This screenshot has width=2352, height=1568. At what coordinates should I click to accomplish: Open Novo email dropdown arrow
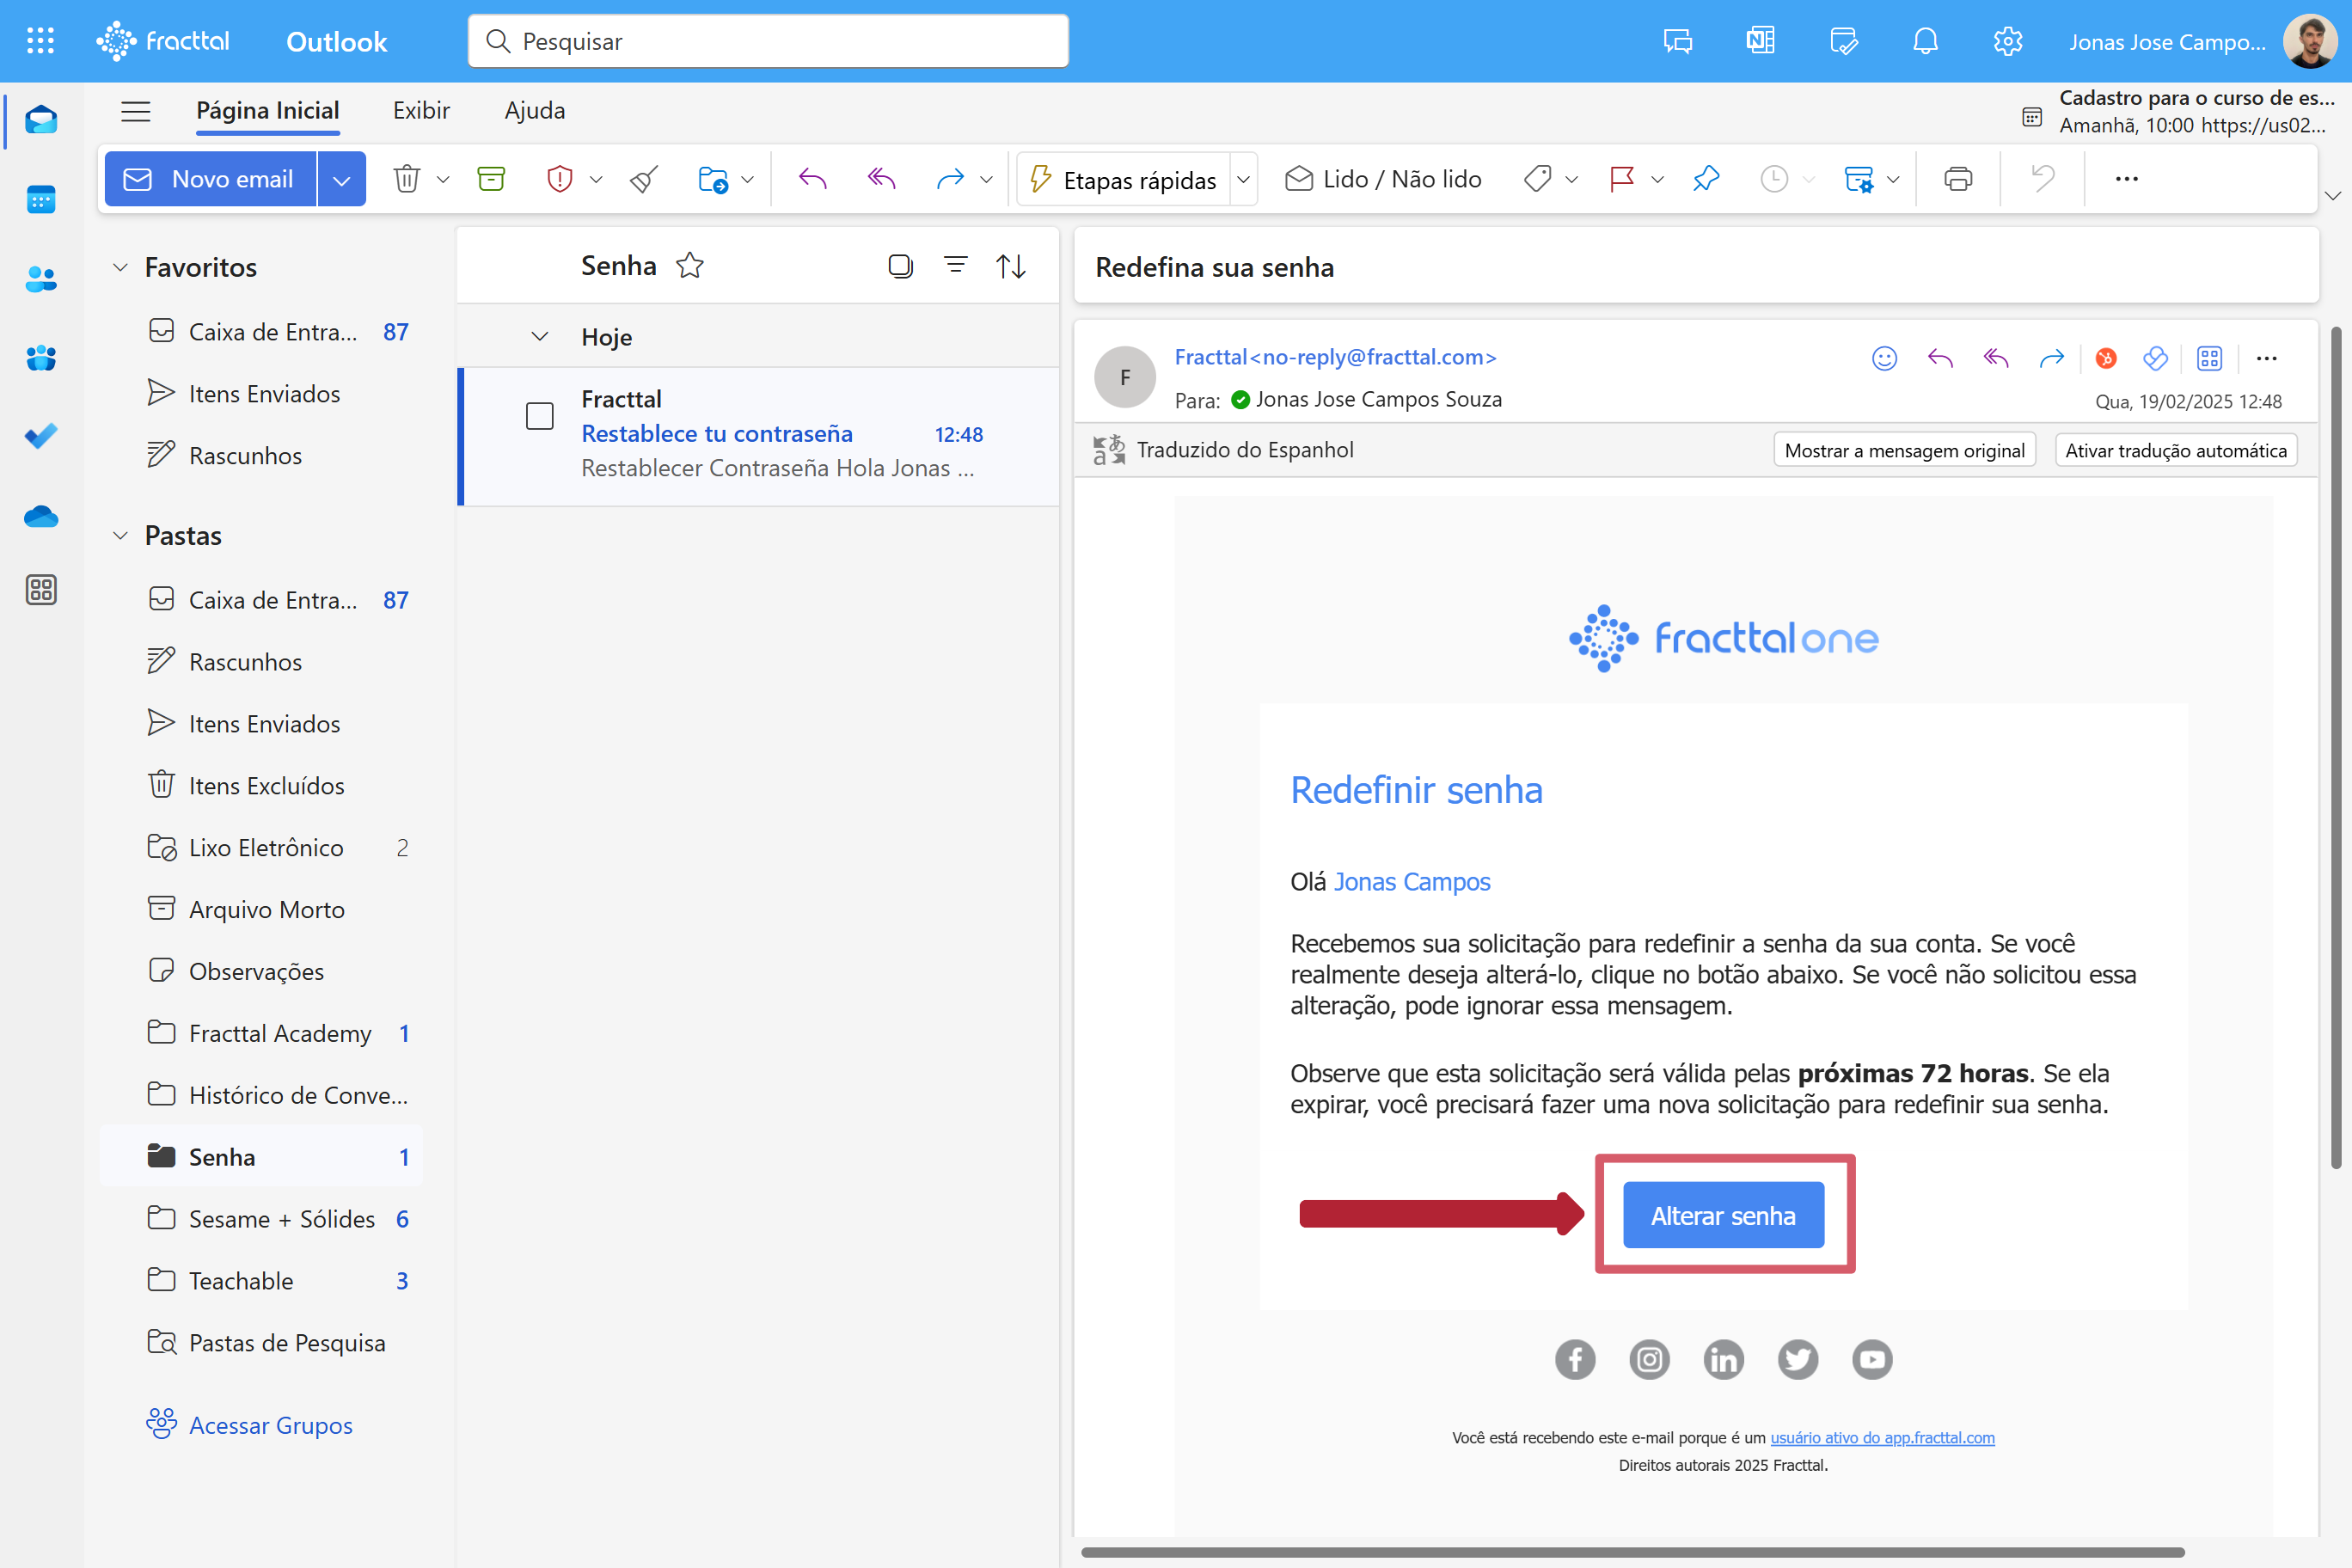(x=342, y=179)
